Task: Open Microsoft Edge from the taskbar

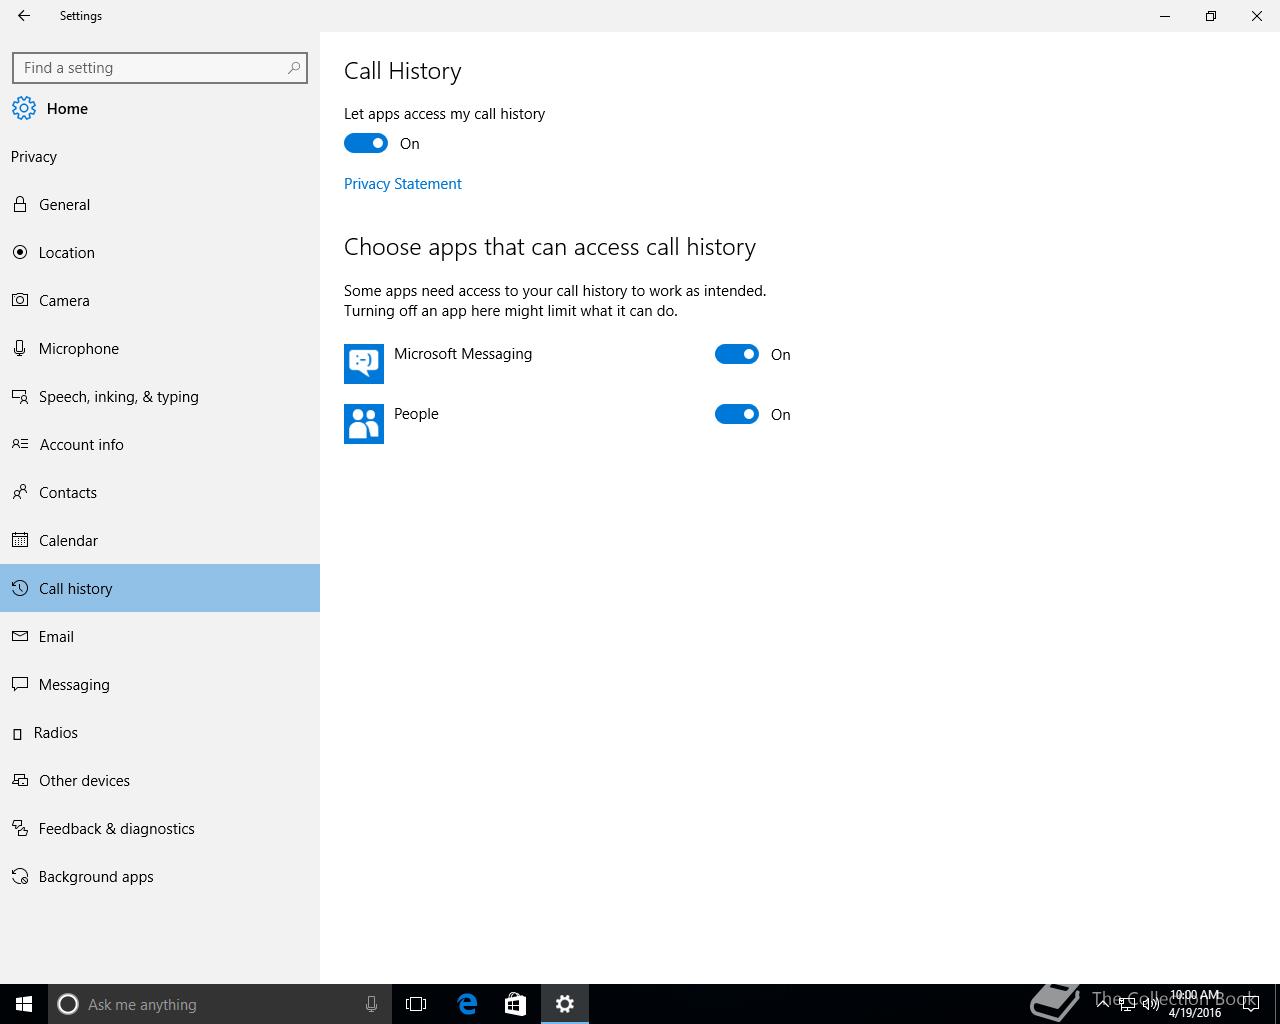Action: point(467,1004)
